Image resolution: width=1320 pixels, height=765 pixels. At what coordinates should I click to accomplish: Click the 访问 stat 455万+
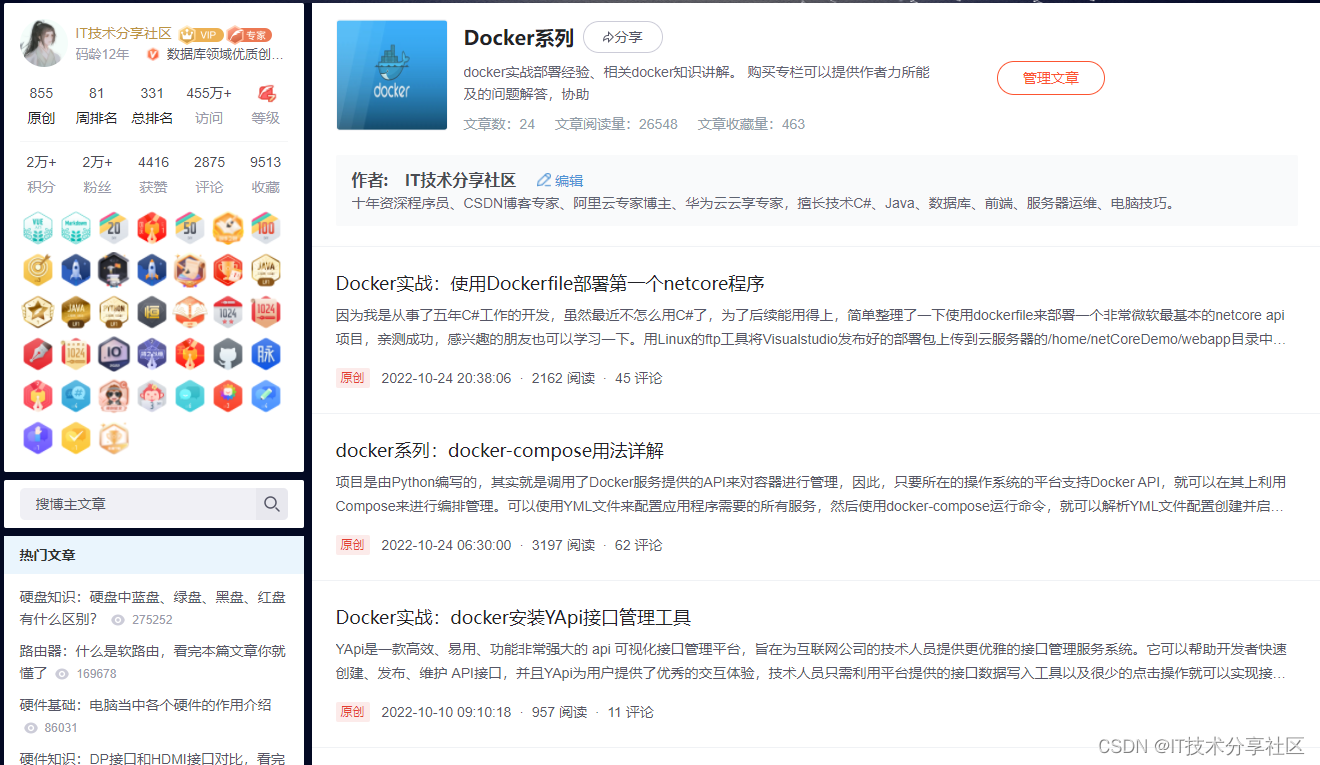click(x=209, y=93)
